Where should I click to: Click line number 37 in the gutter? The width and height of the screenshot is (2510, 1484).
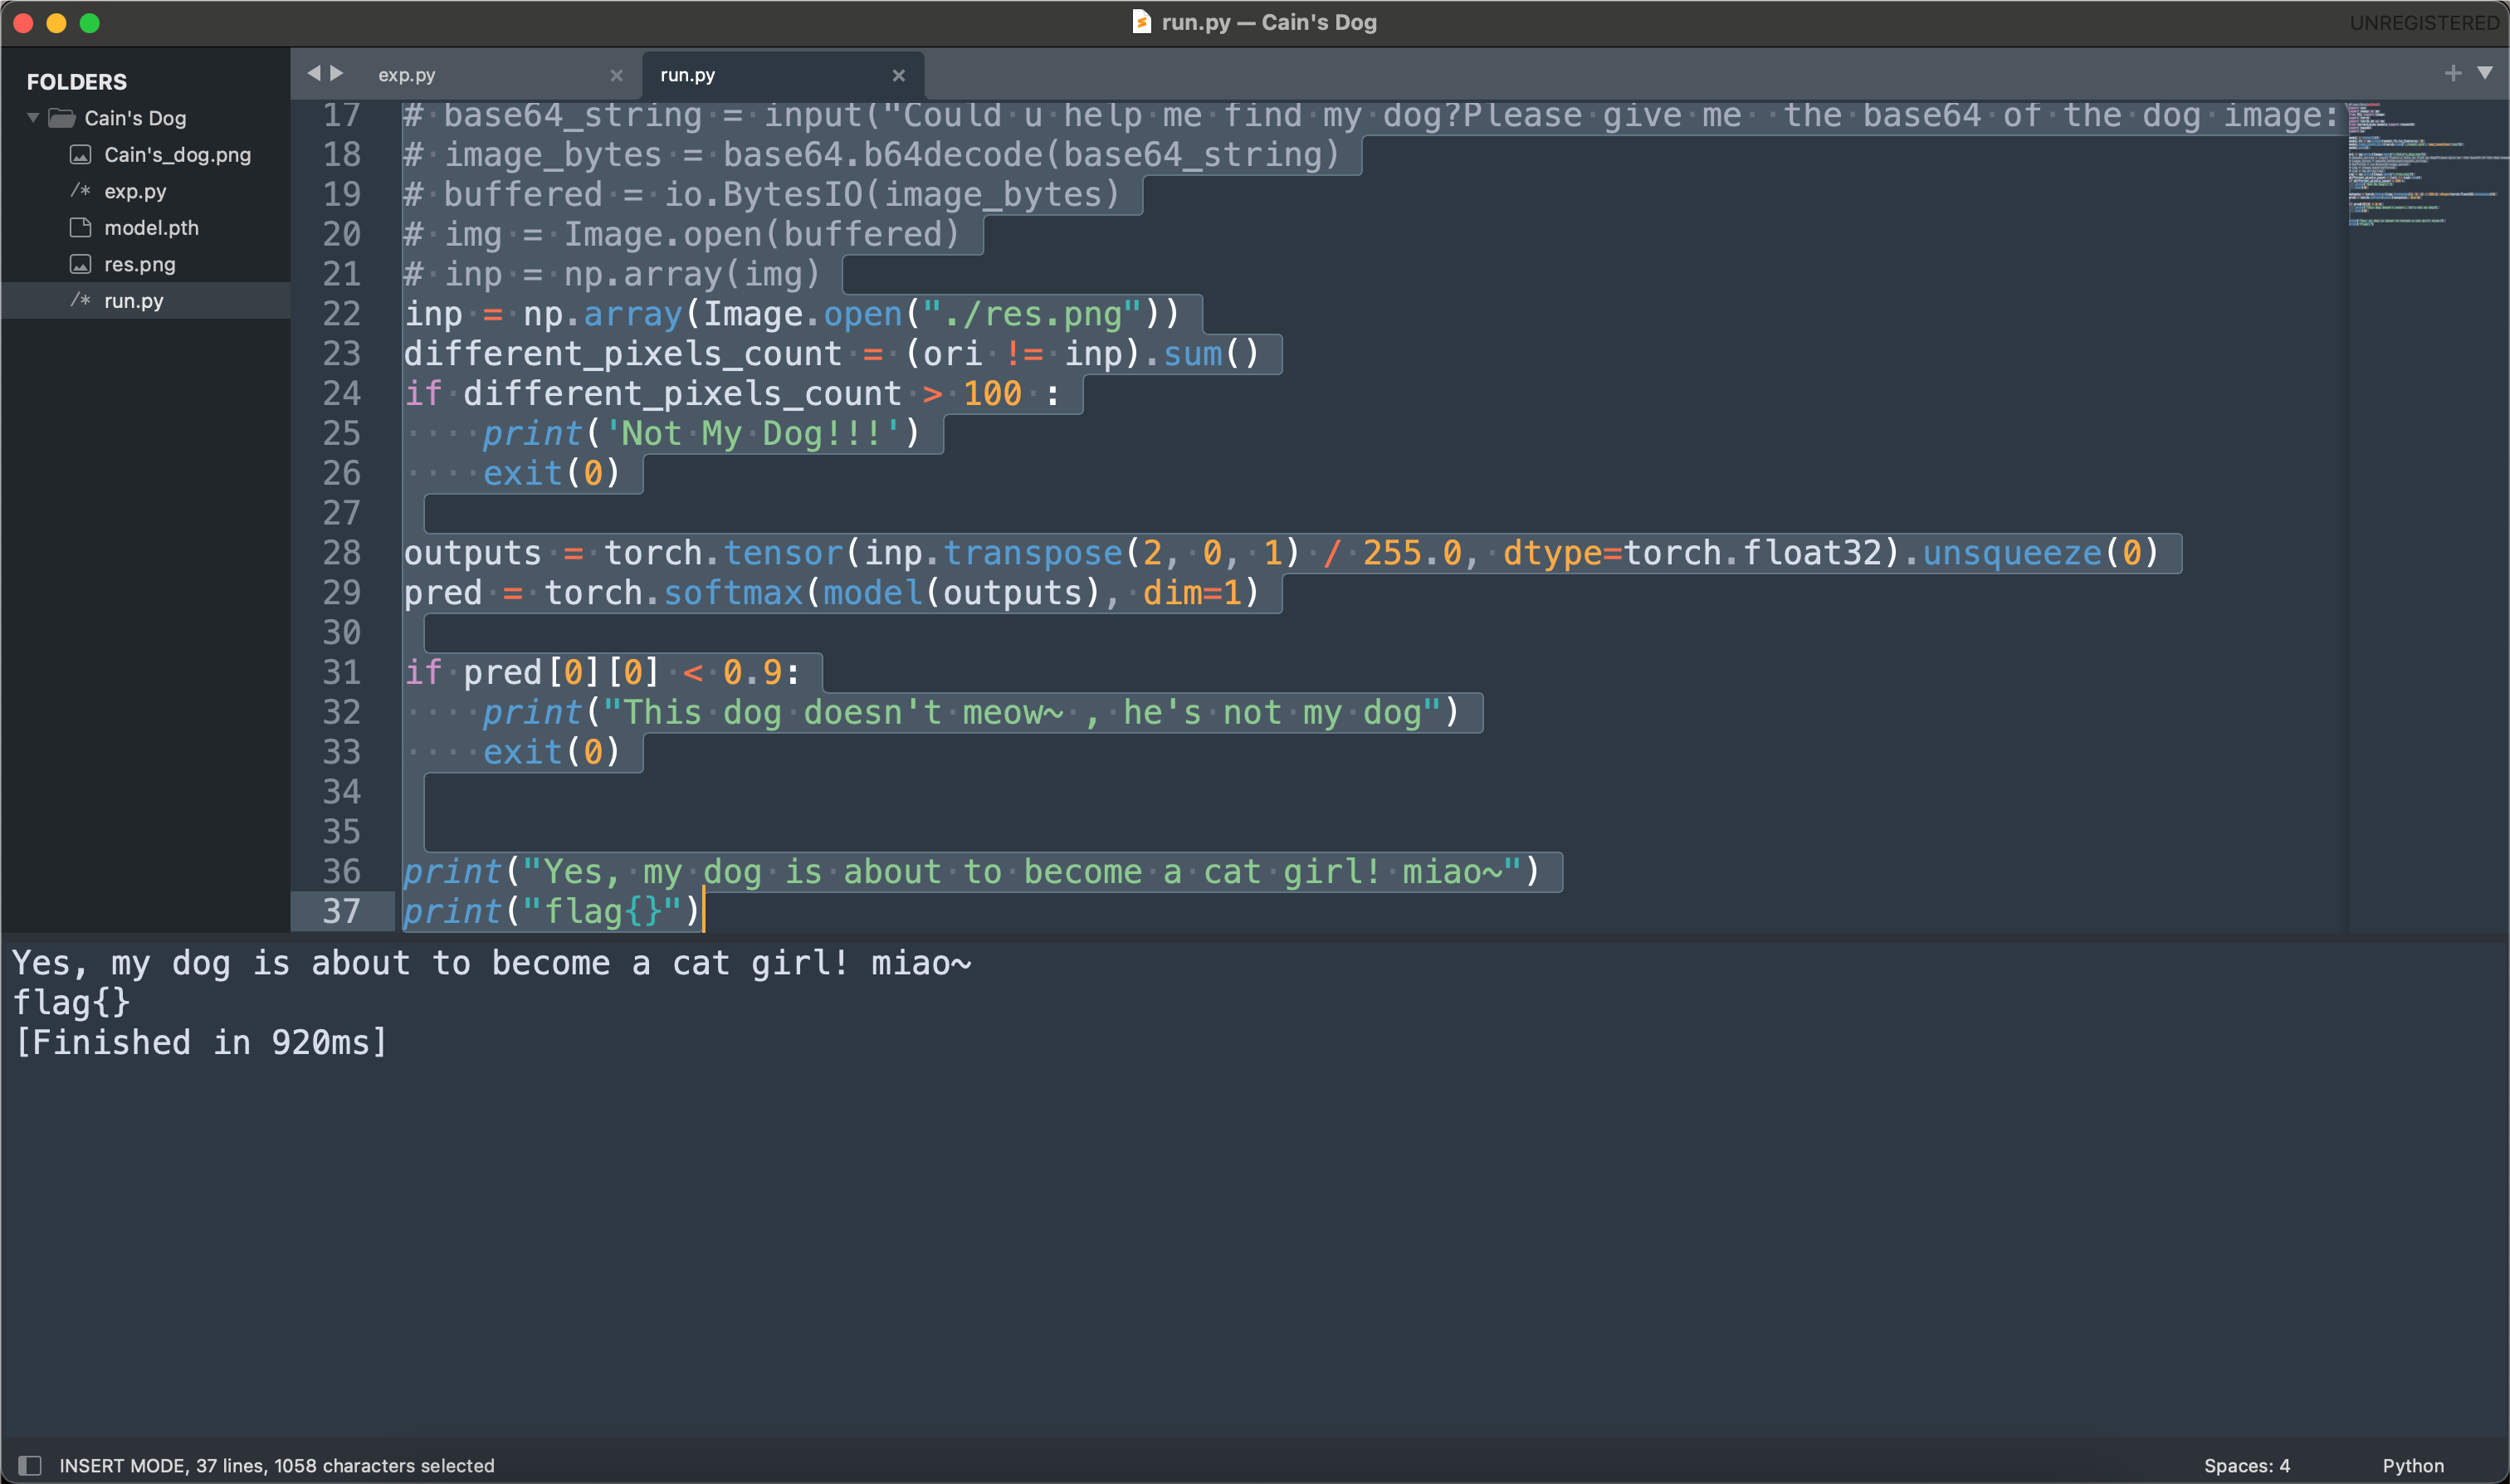pyautogui.click(x=341, y=911)
